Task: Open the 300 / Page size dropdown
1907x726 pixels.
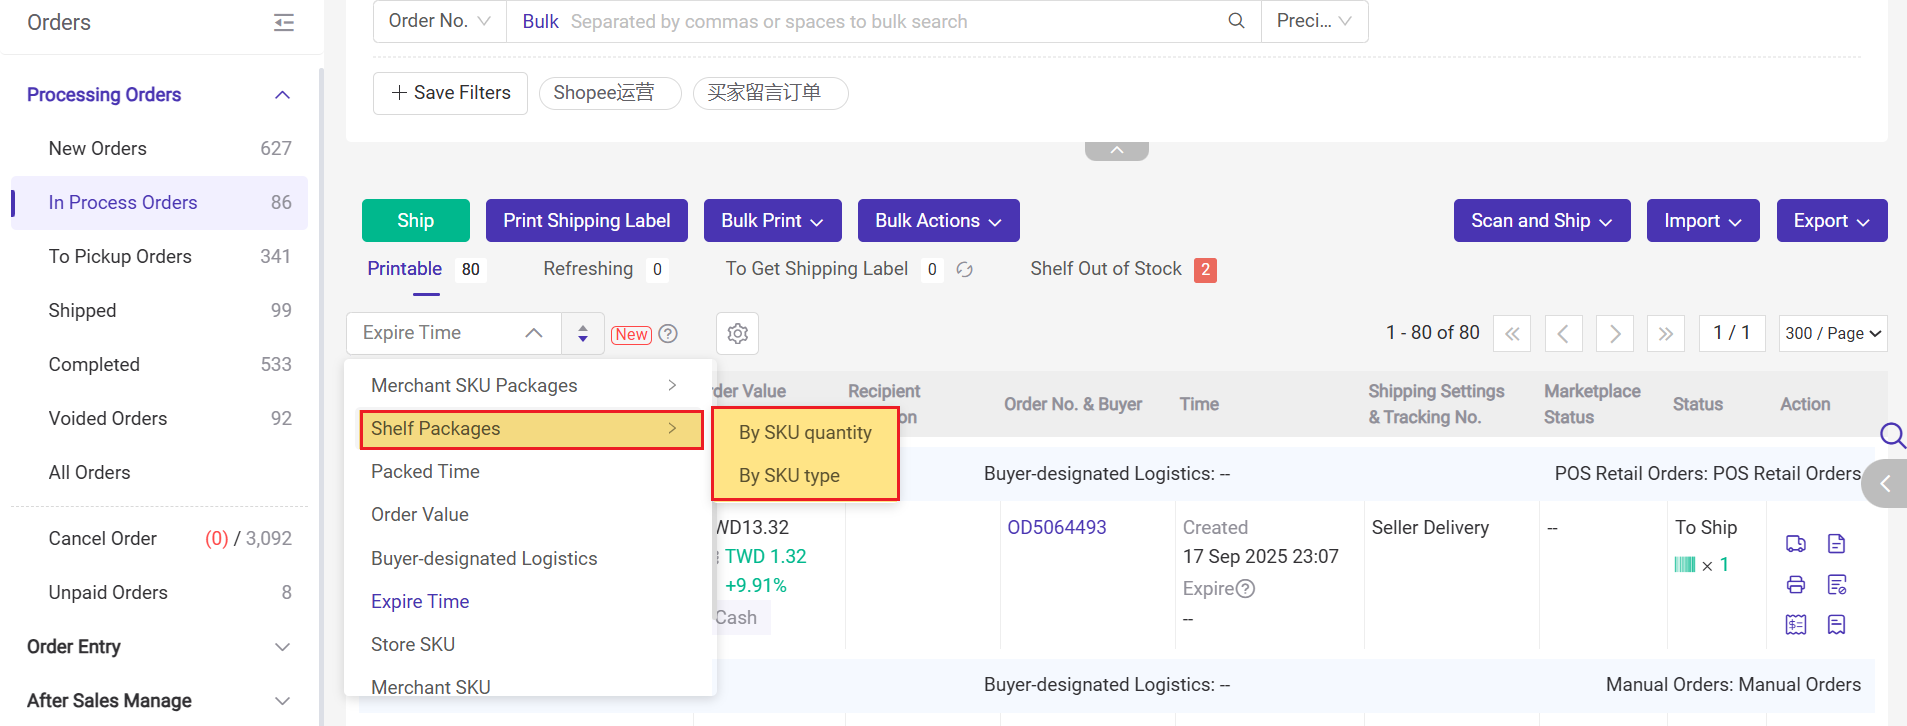Action: [x=1832, y=334]
